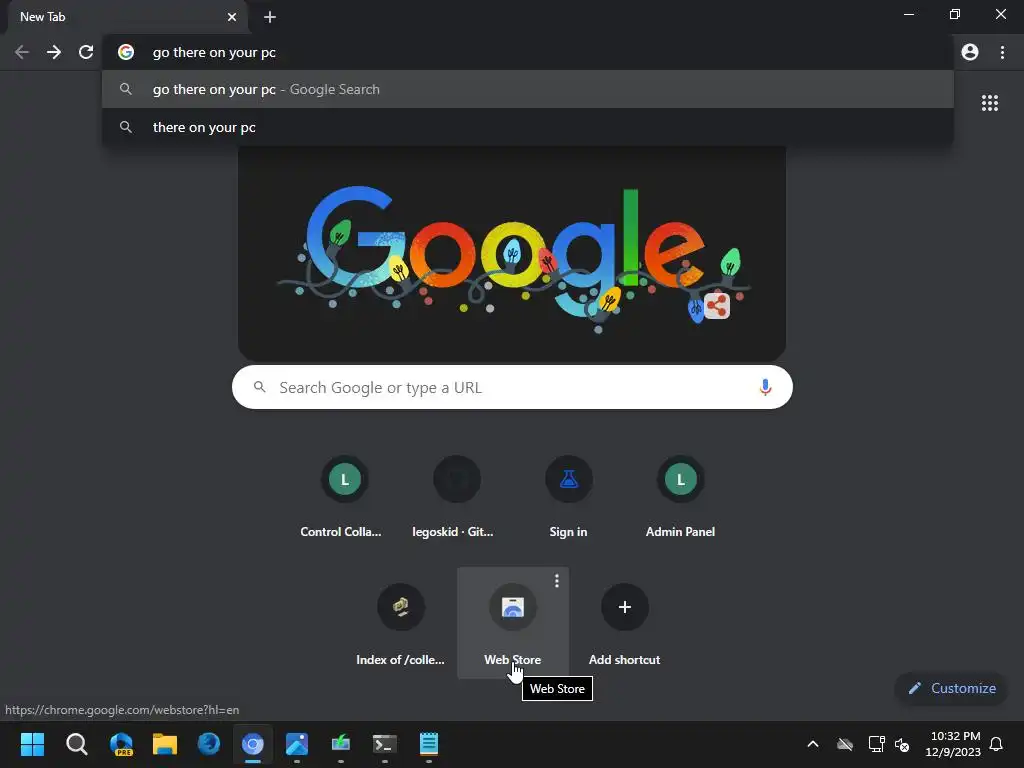This screenshot has width=1024, height=768.
Task: Open the Web Store shortcut
Action: click(x=513, y=622)
